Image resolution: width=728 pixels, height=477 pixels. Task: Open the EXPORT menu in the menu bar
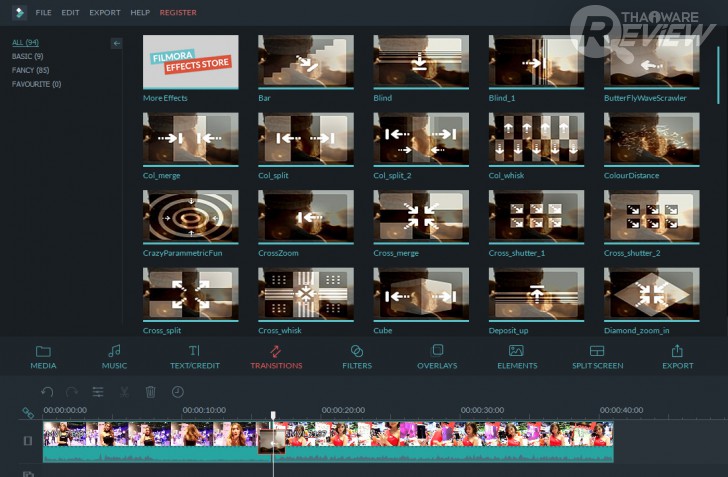(x=105, y=13)
